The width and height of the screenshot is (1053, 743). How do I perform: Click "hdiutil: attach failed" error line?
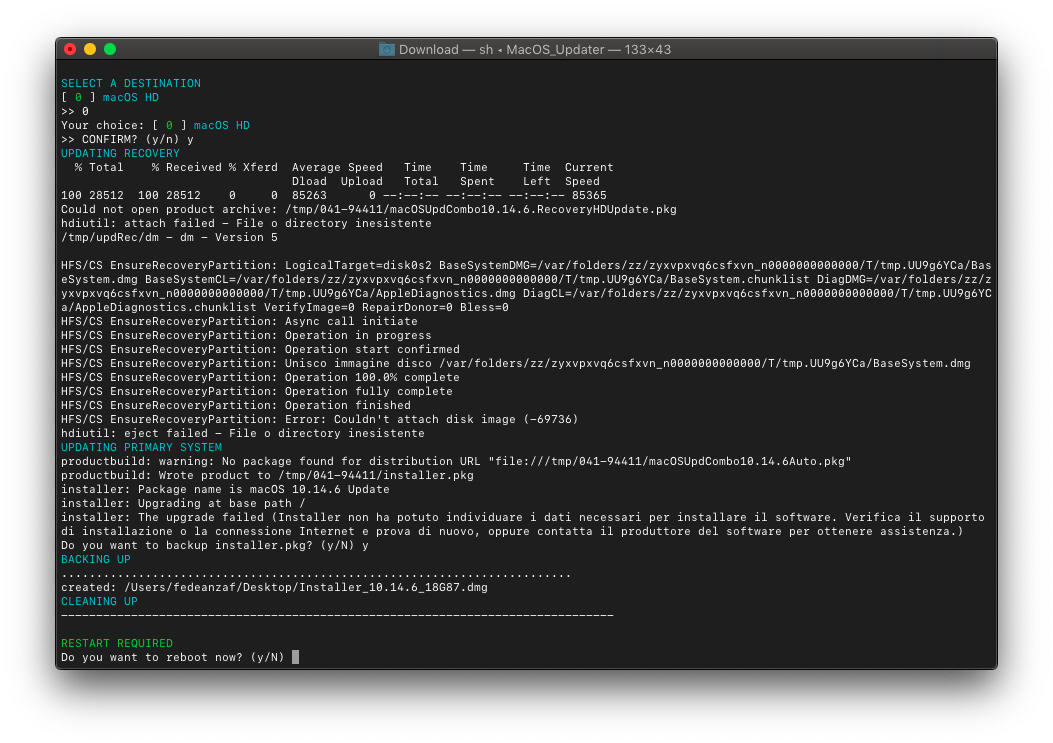(x=246, y=224)
